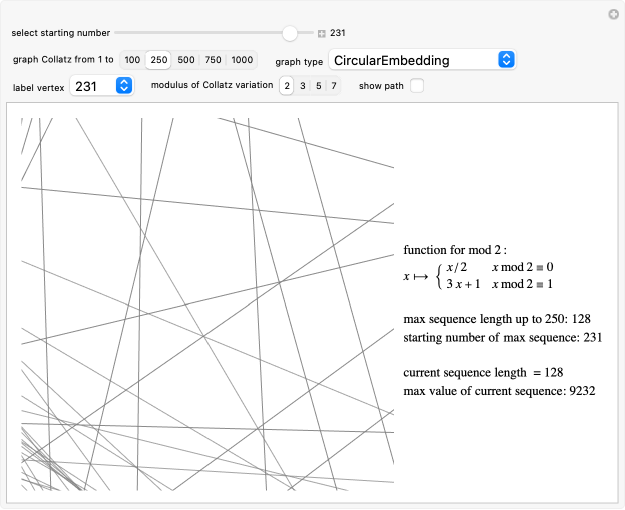Click the starting number slider thumb
The image size is (625, 510).
point(290,33)
